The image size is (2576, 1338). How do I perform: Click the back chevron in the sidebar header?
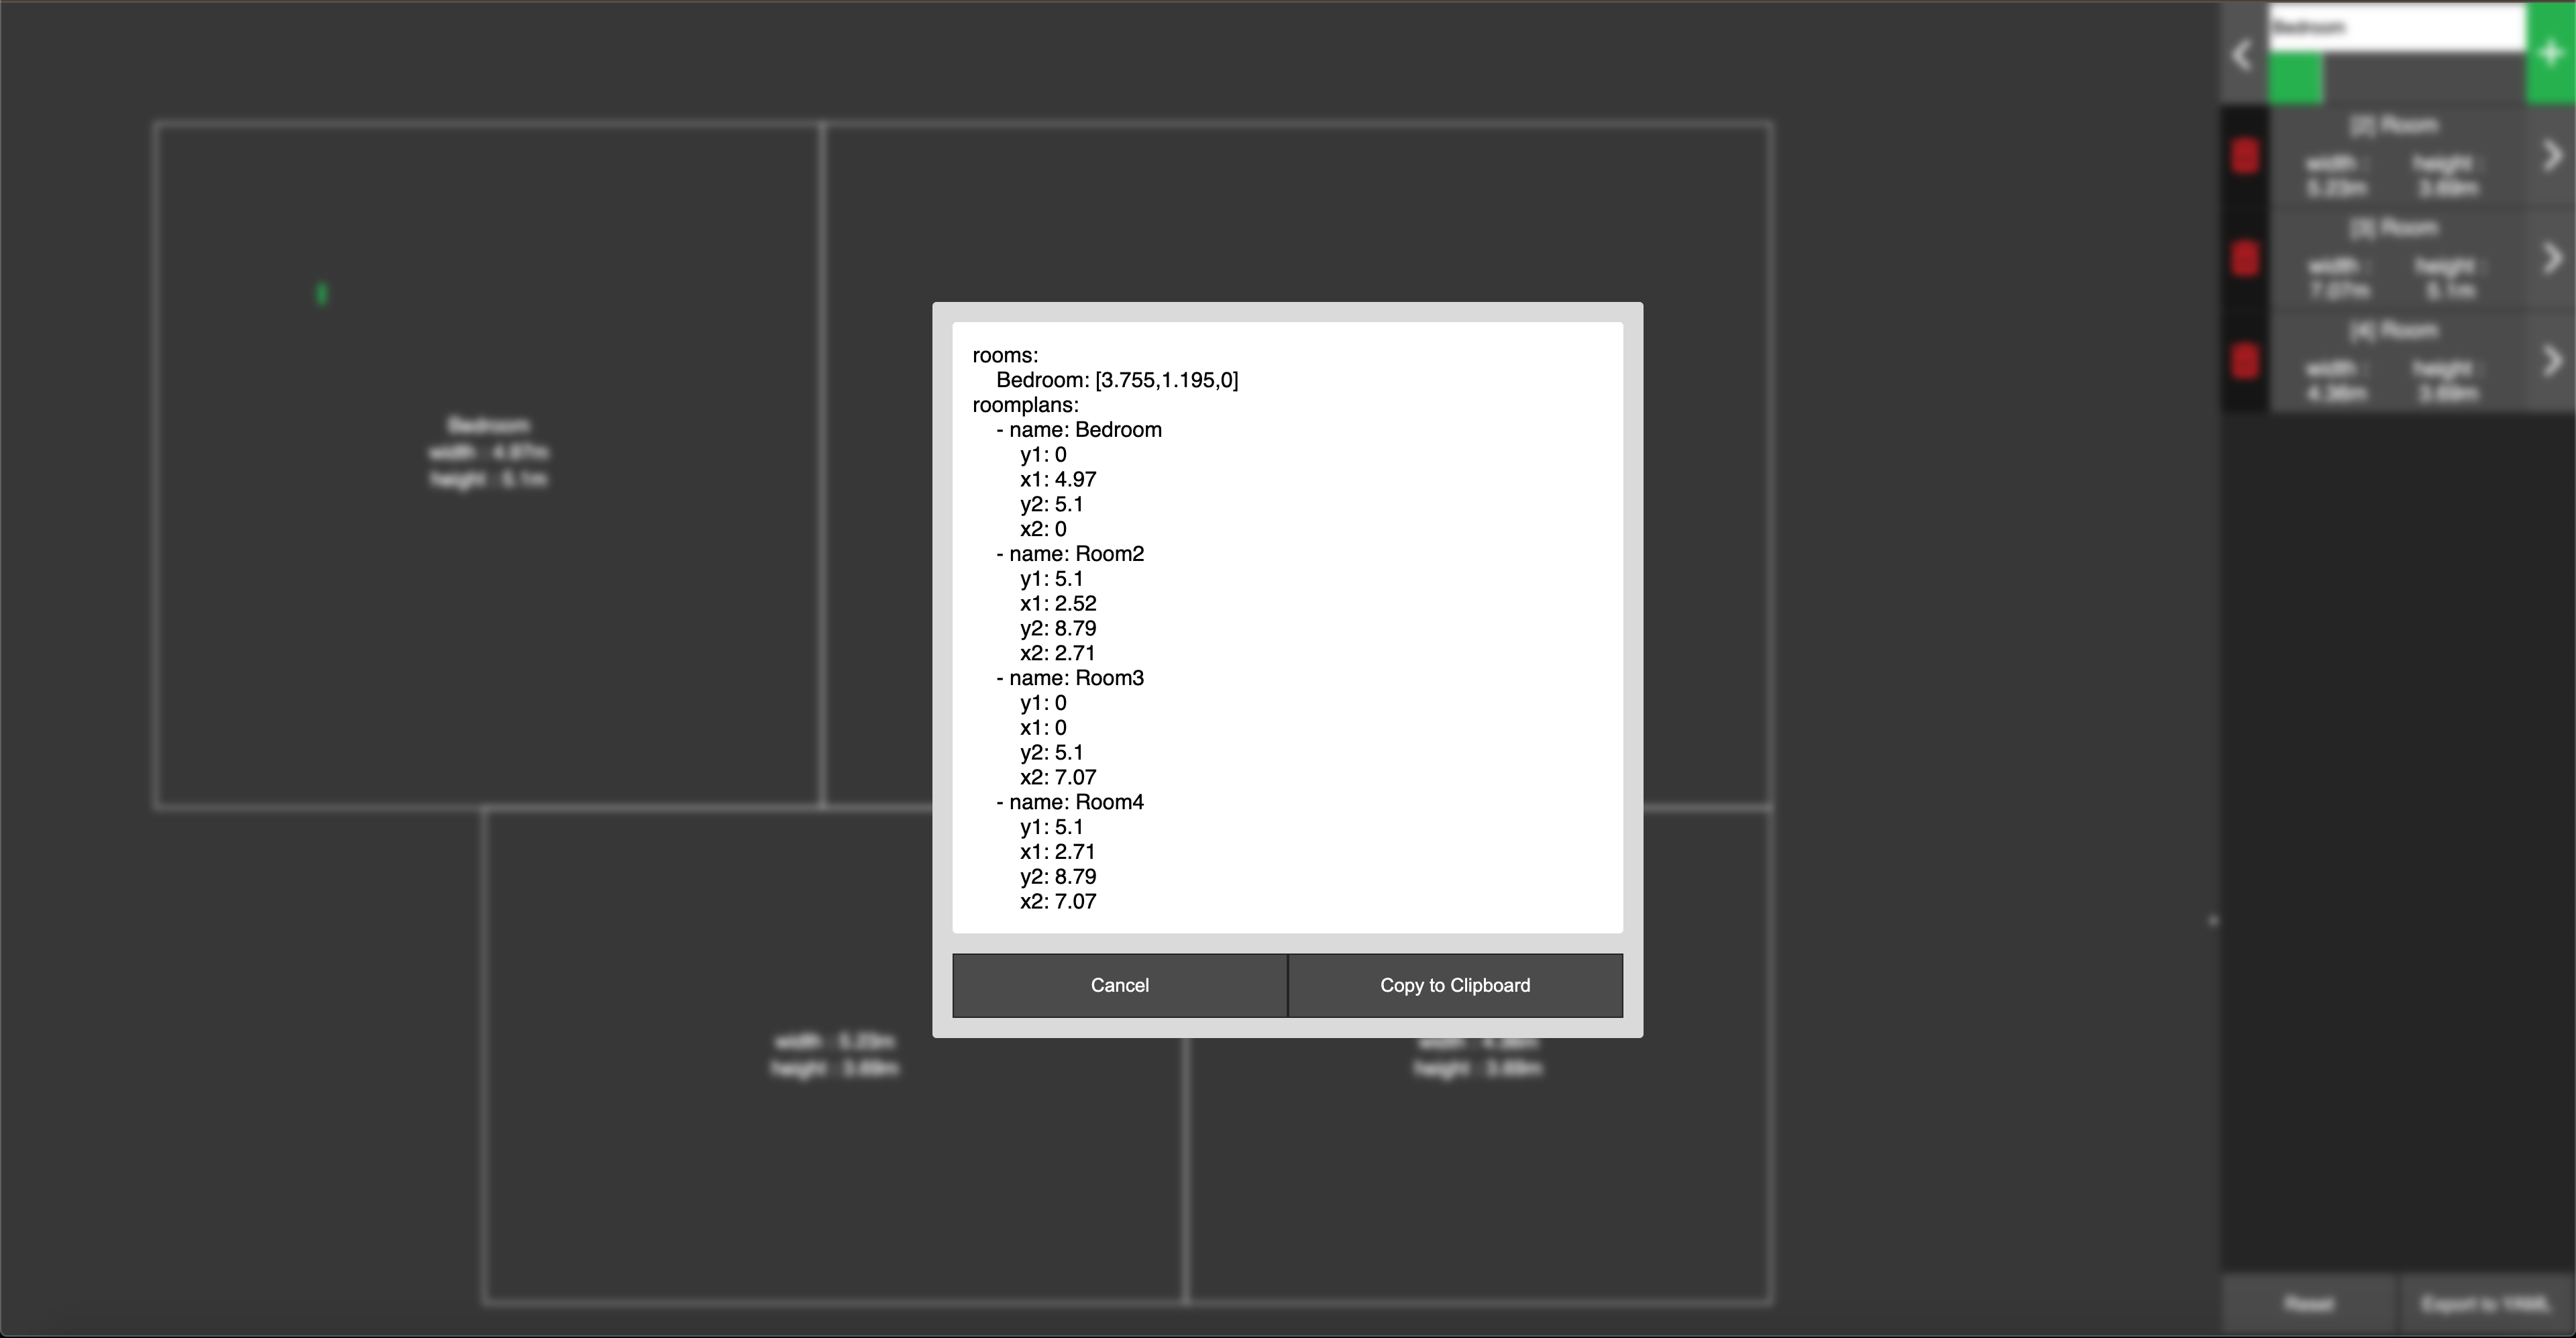coord(2243,54)
